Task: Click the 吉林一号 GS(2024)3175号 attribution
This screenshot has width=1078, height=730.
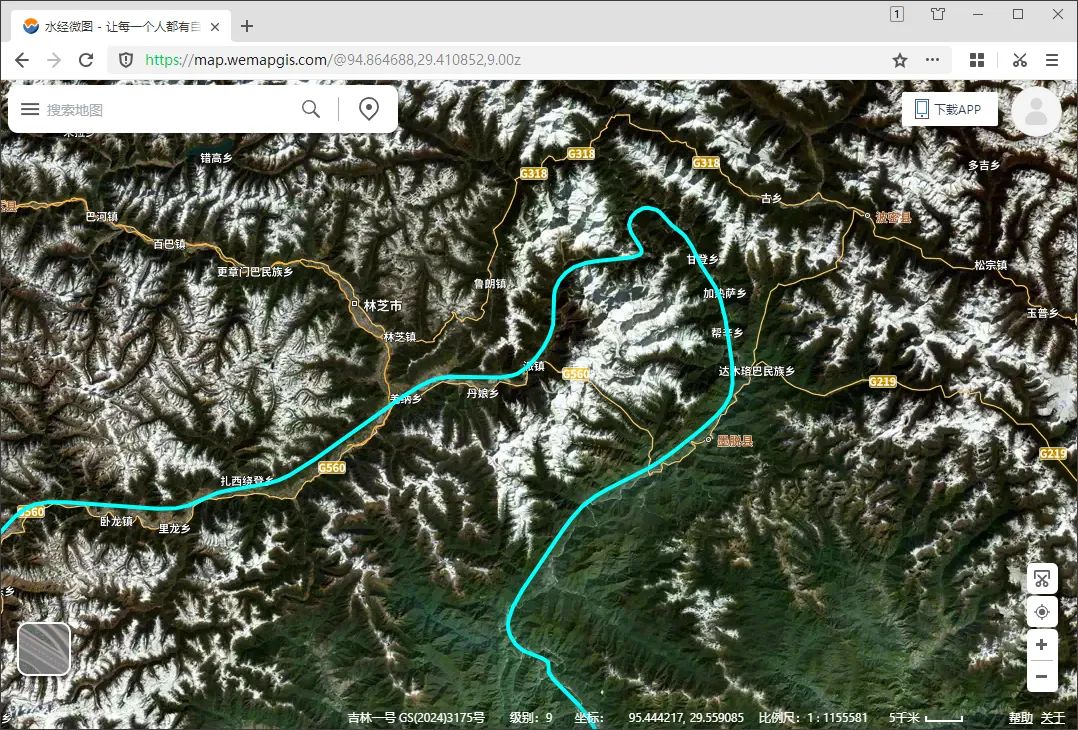Action: pyautogui.click(x=416, y=718)
